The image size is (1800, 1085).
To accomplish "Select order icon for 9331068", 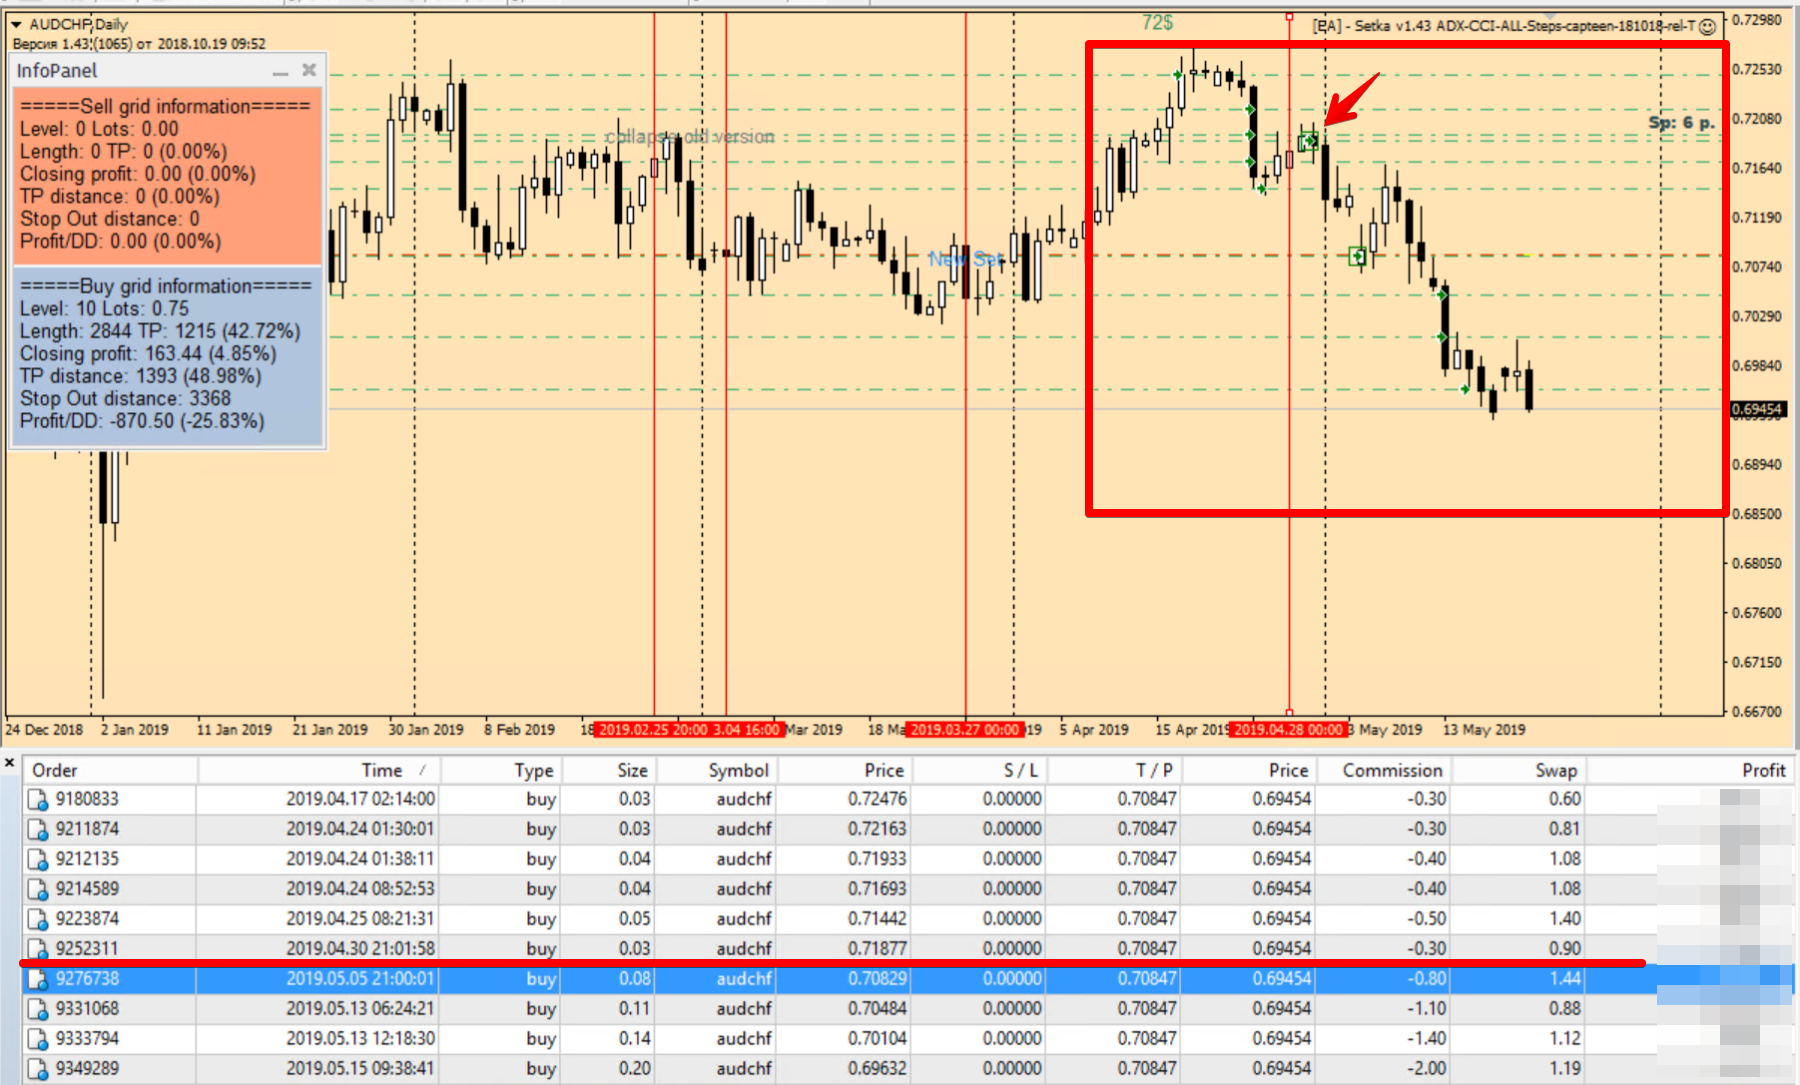I will 38,1010.
